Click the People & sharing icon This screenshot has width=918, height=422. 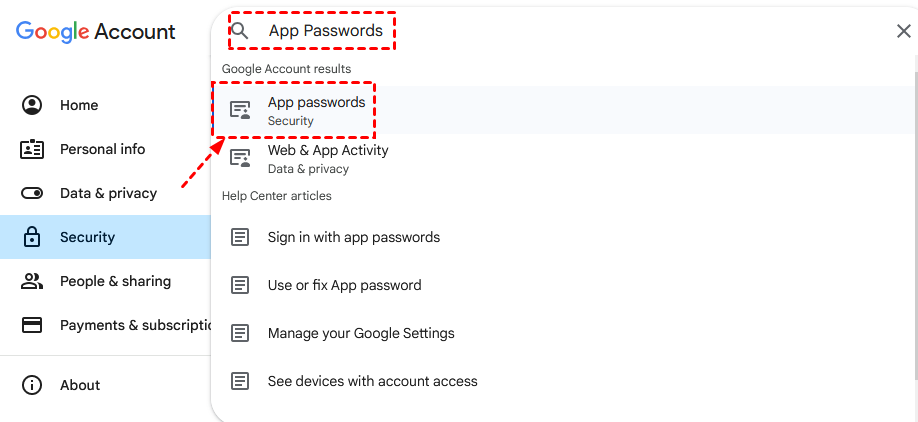tap(32, 281)
